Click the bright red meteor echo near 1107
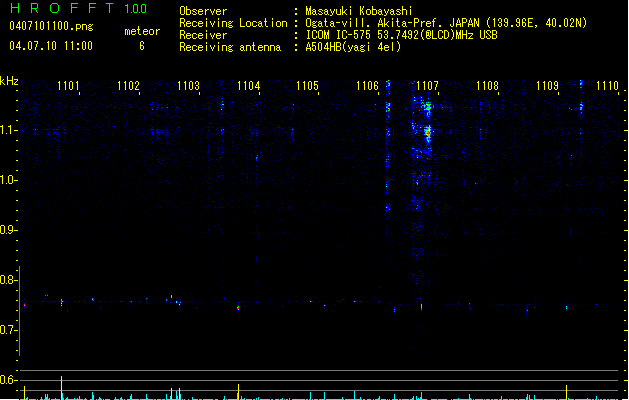Screen dimensions: 629x400 428,132
